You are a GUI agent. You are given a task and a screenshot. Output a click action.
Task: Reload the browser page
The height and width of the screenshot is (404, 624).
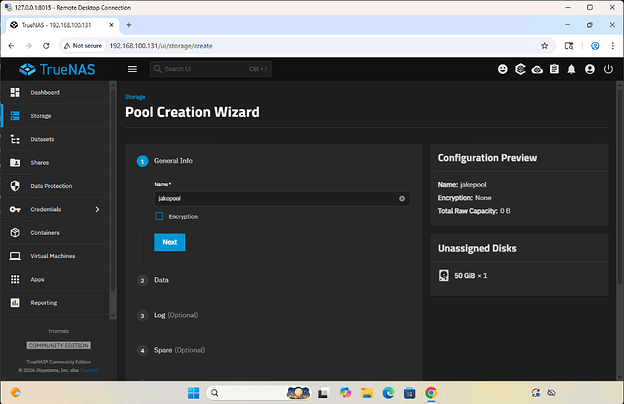pyautogui.click(x=46, y=46)
